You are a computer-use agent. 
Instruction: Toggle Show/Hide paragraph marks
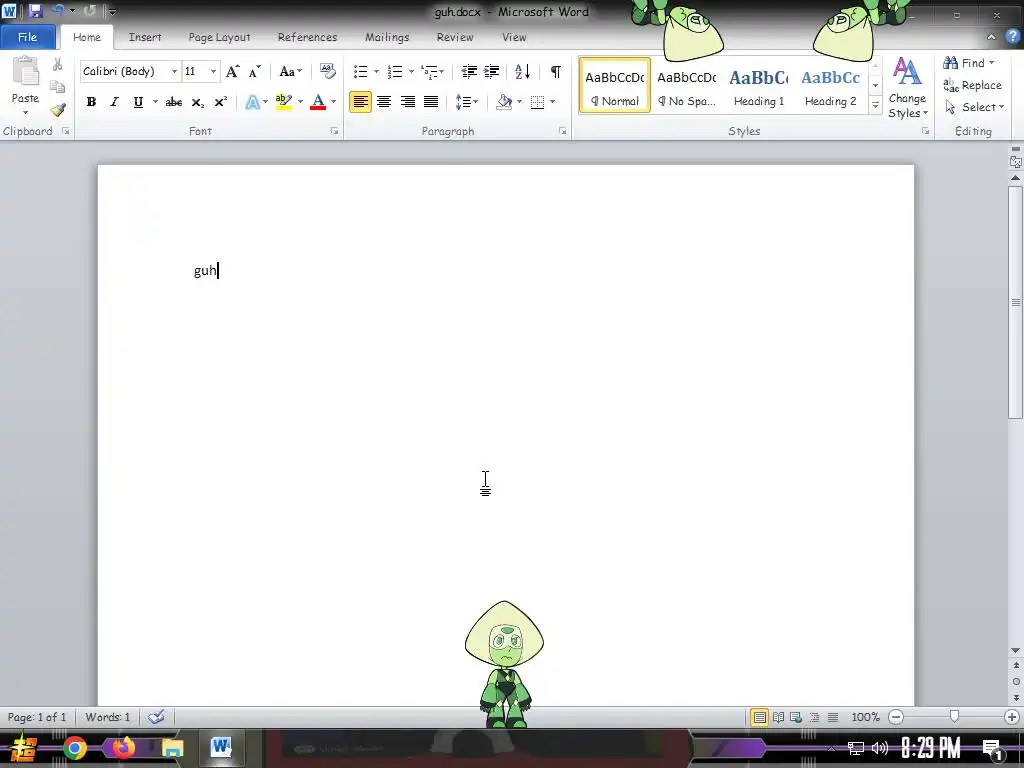tap(556, 71)
